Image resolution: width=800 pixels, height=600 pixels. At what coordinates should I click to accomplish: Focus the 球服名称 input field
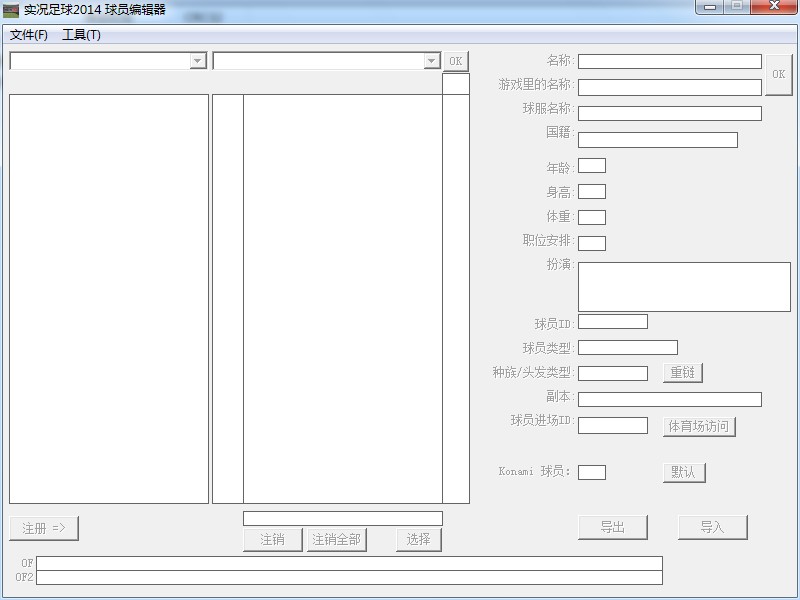pyautogui.click(x=669, y=113)
